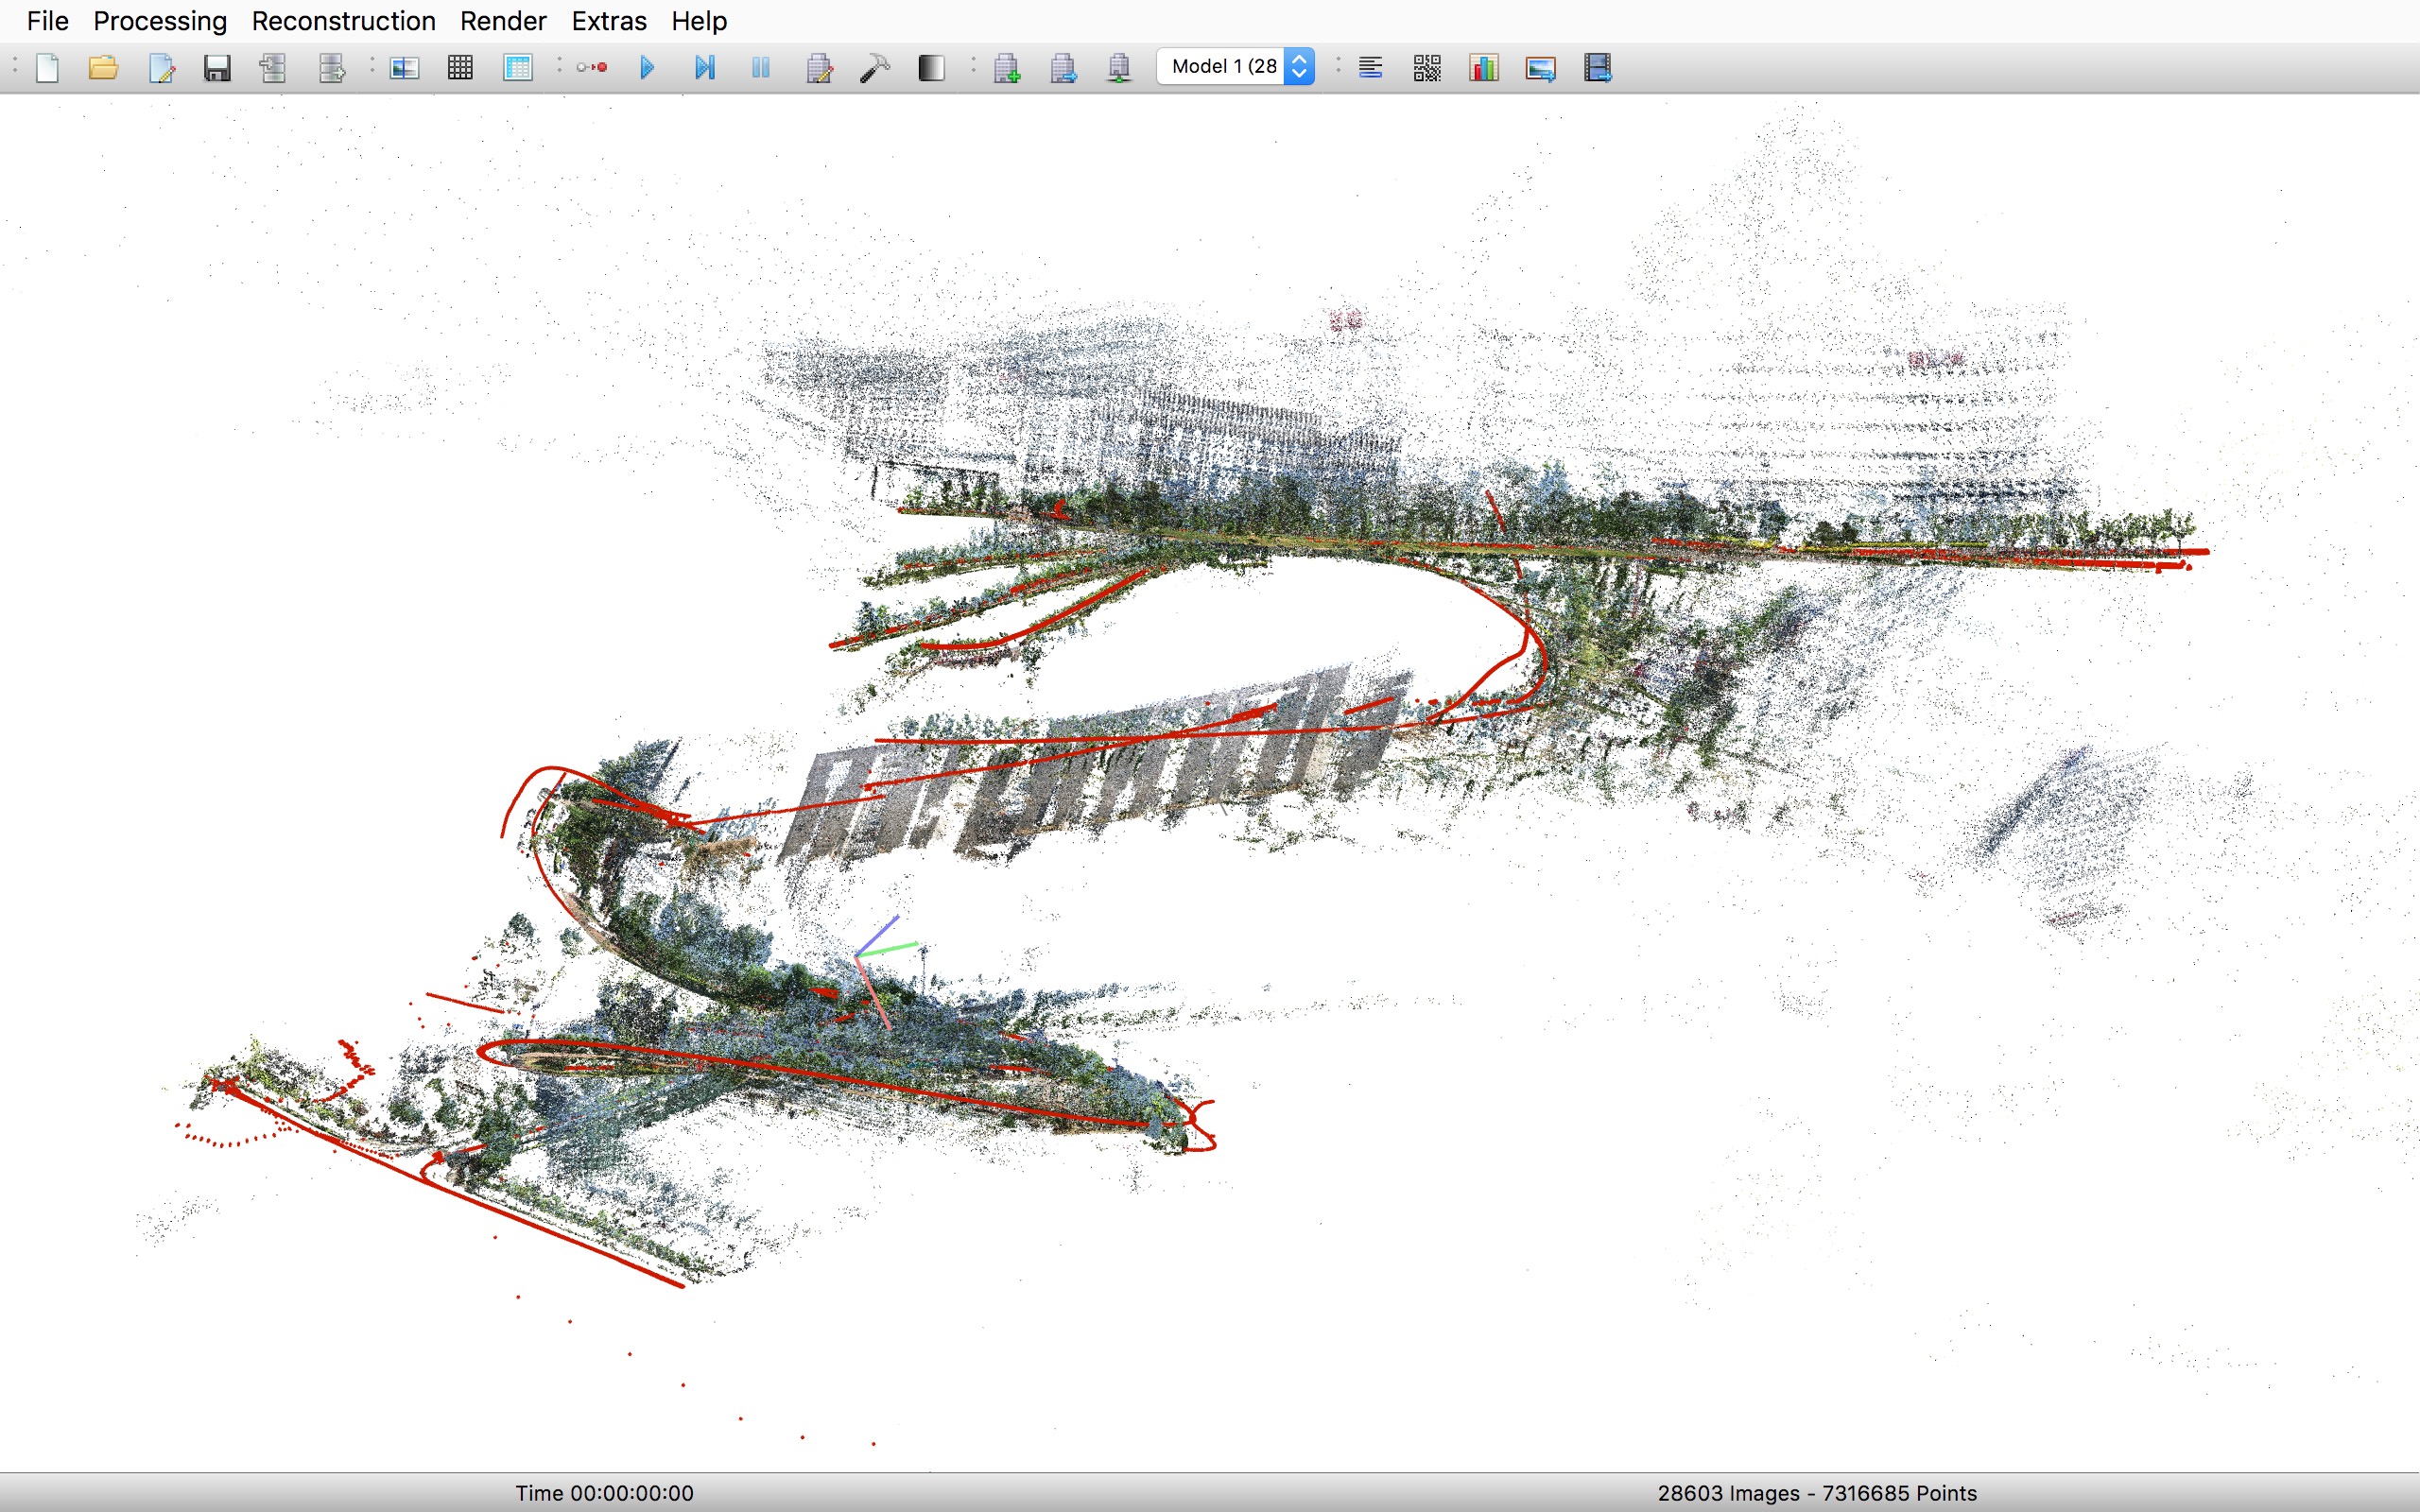Show the match matrix icon
Image resolution: width=2420 pixels, height=1512 pixels.
pyautogui.click(x=1427, y=68)
